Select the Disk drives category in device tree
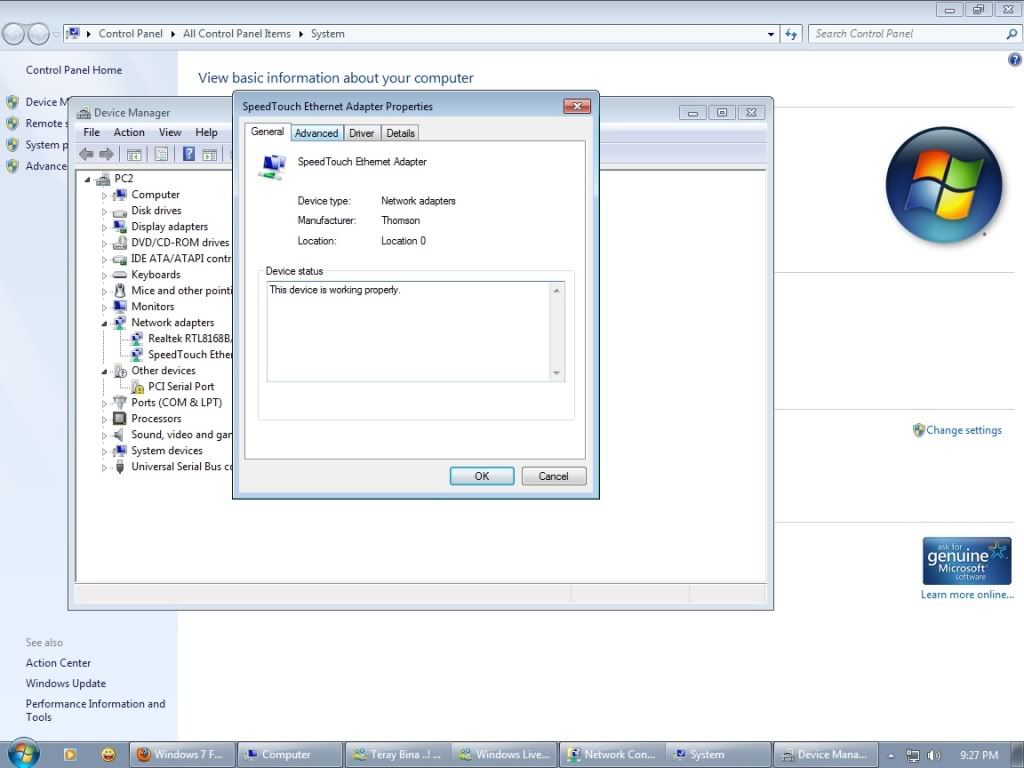Viewport: 1024px width, 768px height. pyautogui.click(x=156, y=210)
